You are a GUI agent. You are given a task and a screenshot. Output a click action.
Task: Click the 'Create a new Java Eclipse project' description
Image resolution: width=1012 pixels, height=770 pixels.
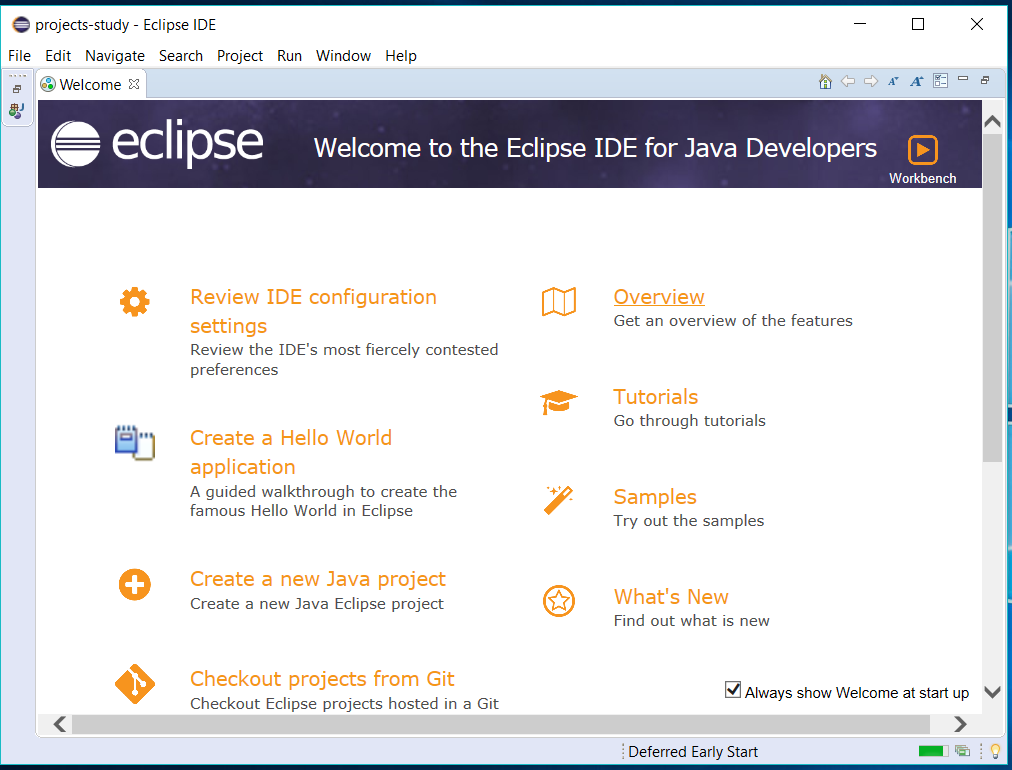317,604
